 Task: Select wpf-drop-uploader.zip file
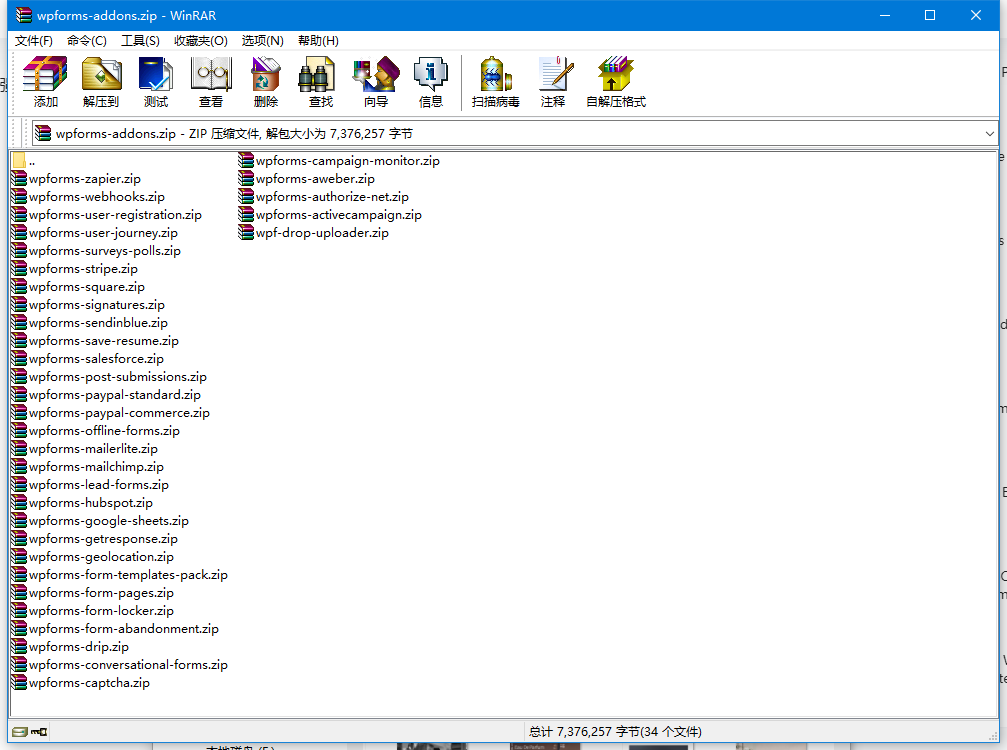(314, 233)
